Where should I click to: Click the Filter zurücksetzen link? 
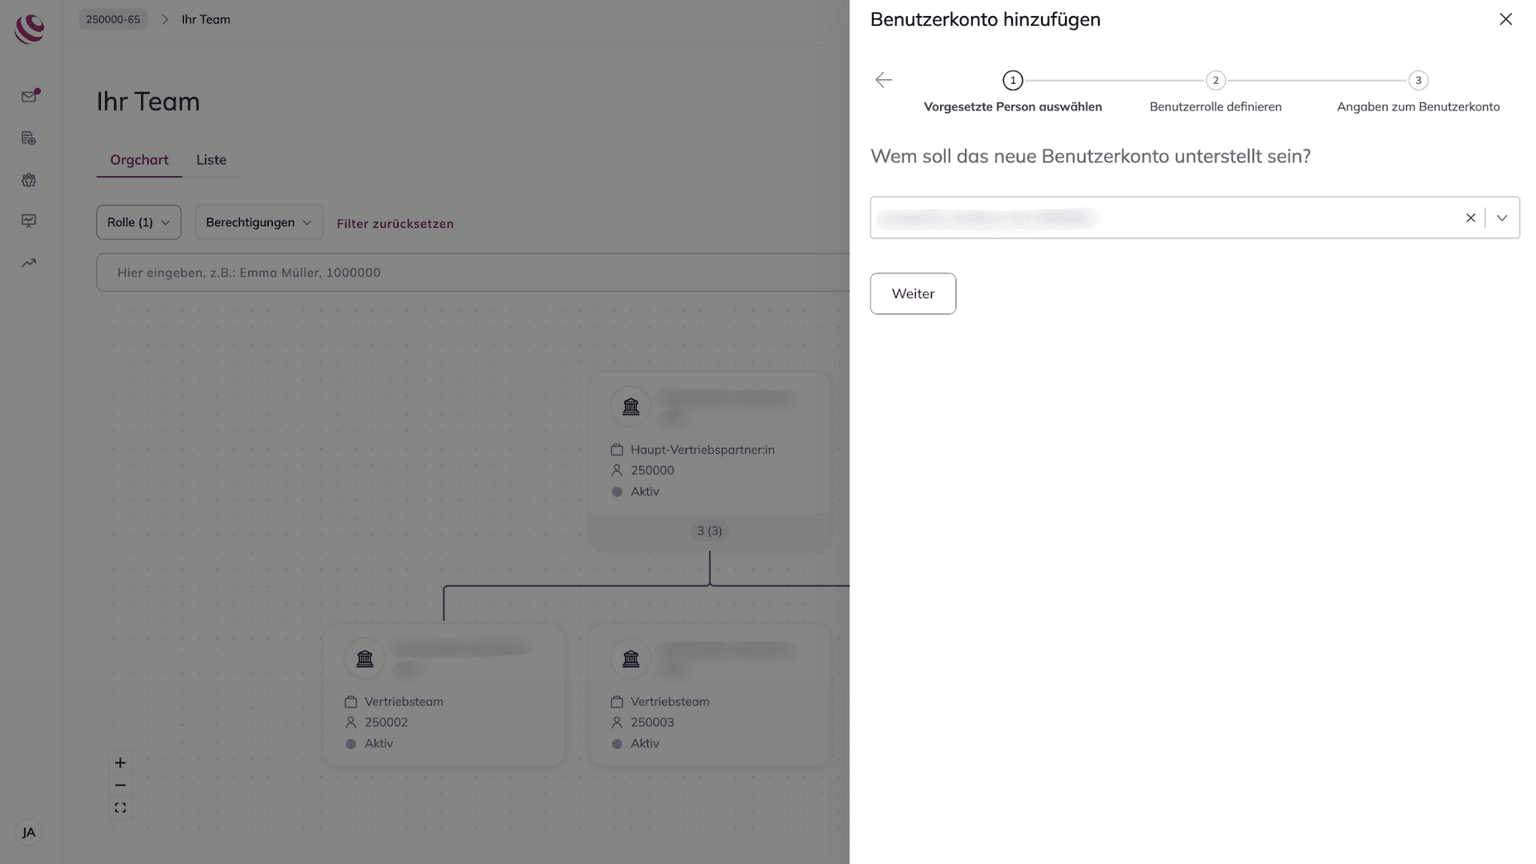click(395, 224)
